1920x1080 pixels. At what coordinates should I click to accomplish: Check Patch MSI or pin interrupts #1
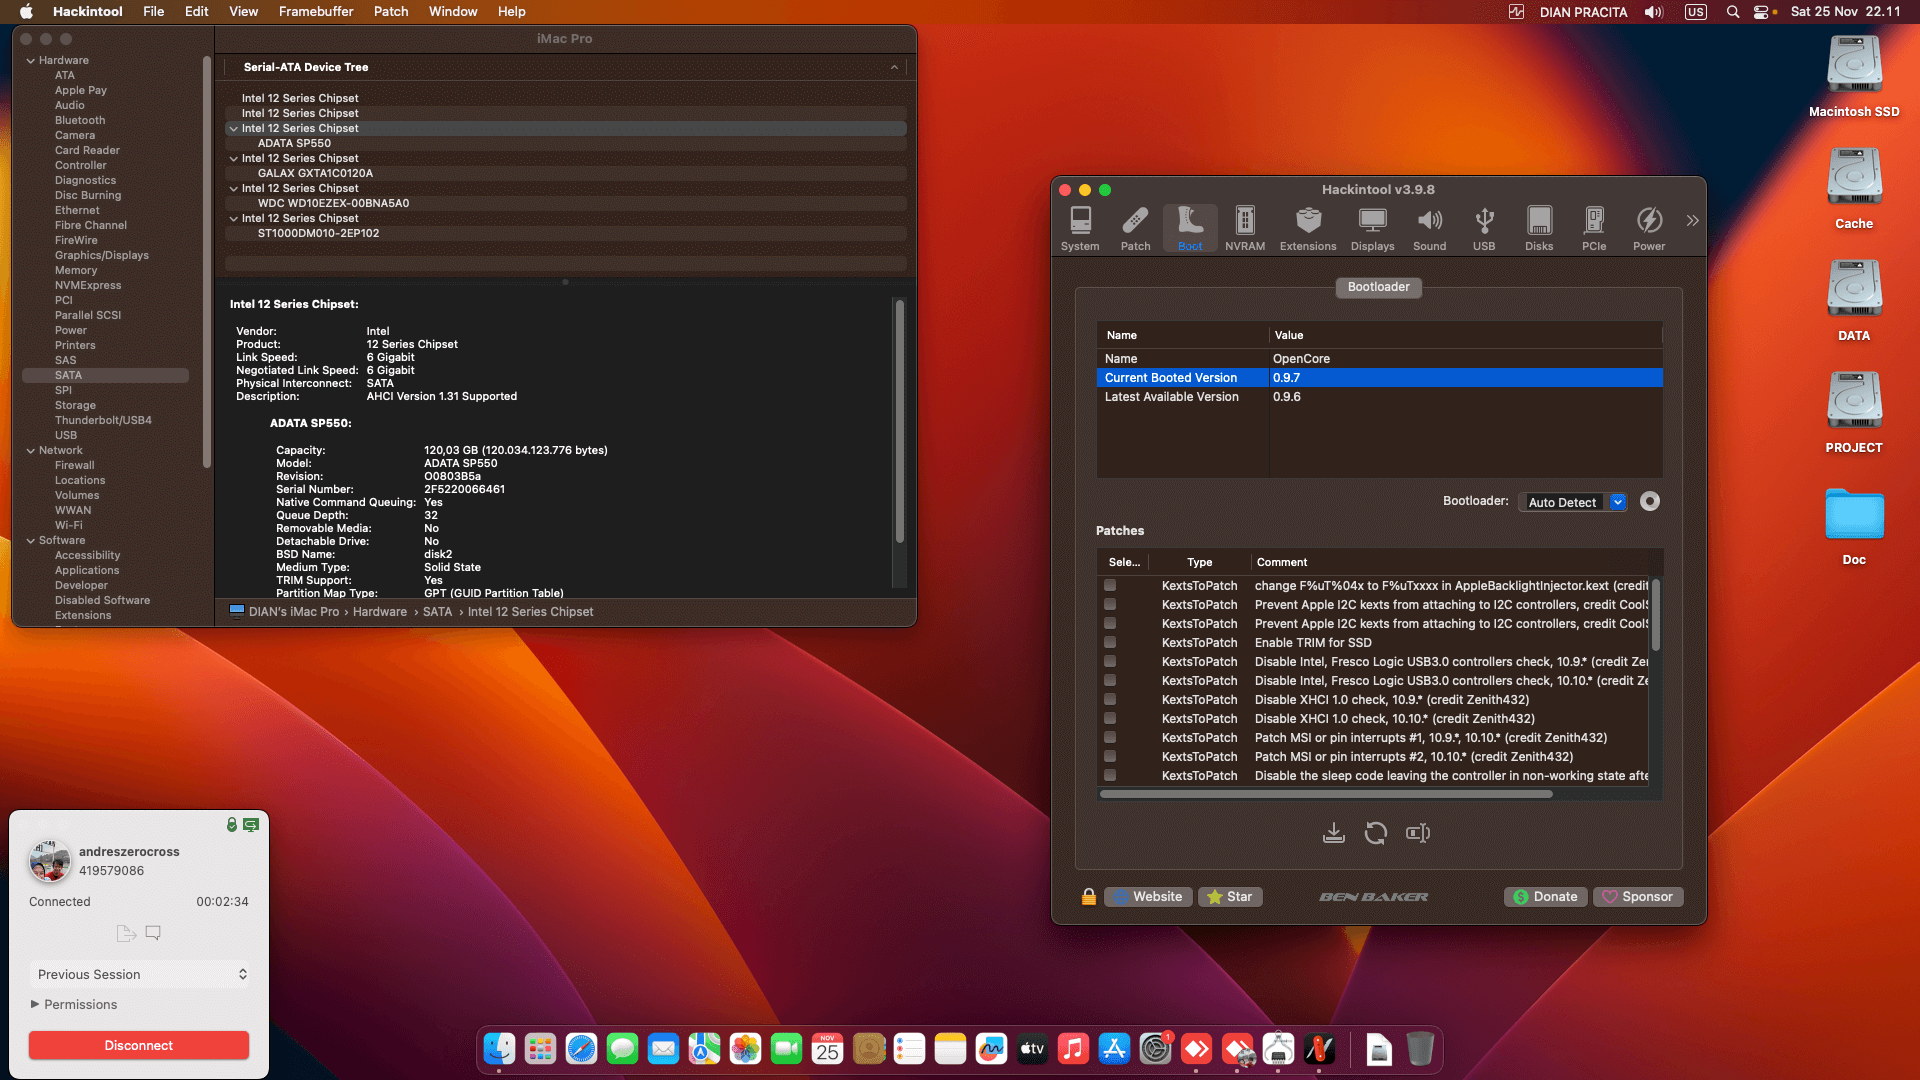[1110, 738]
